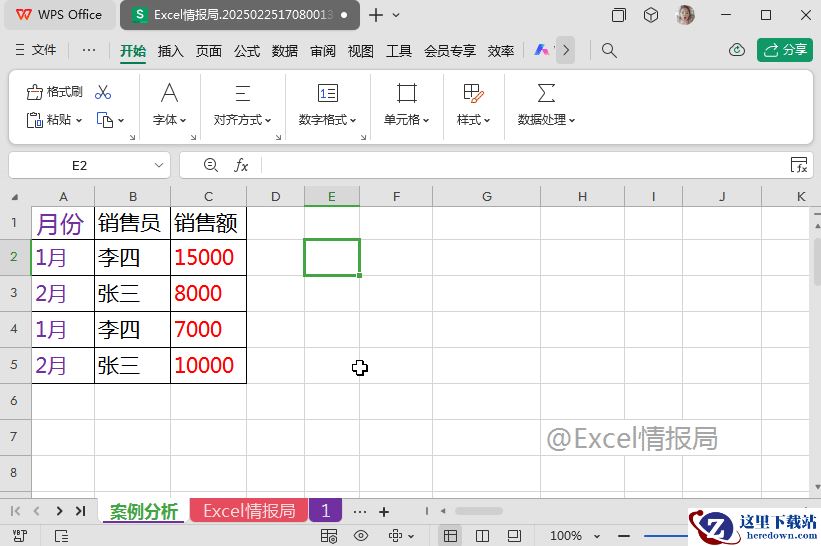
Task: Click the Name Box showing E2
Action: 90,165
